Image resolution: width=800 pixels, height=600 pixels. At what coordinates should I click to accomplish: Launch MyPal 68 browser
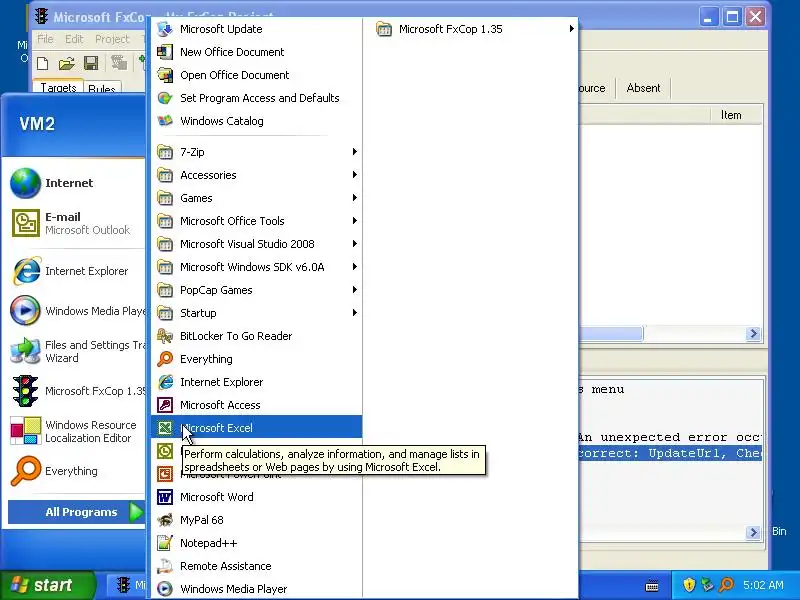(256, 520)
